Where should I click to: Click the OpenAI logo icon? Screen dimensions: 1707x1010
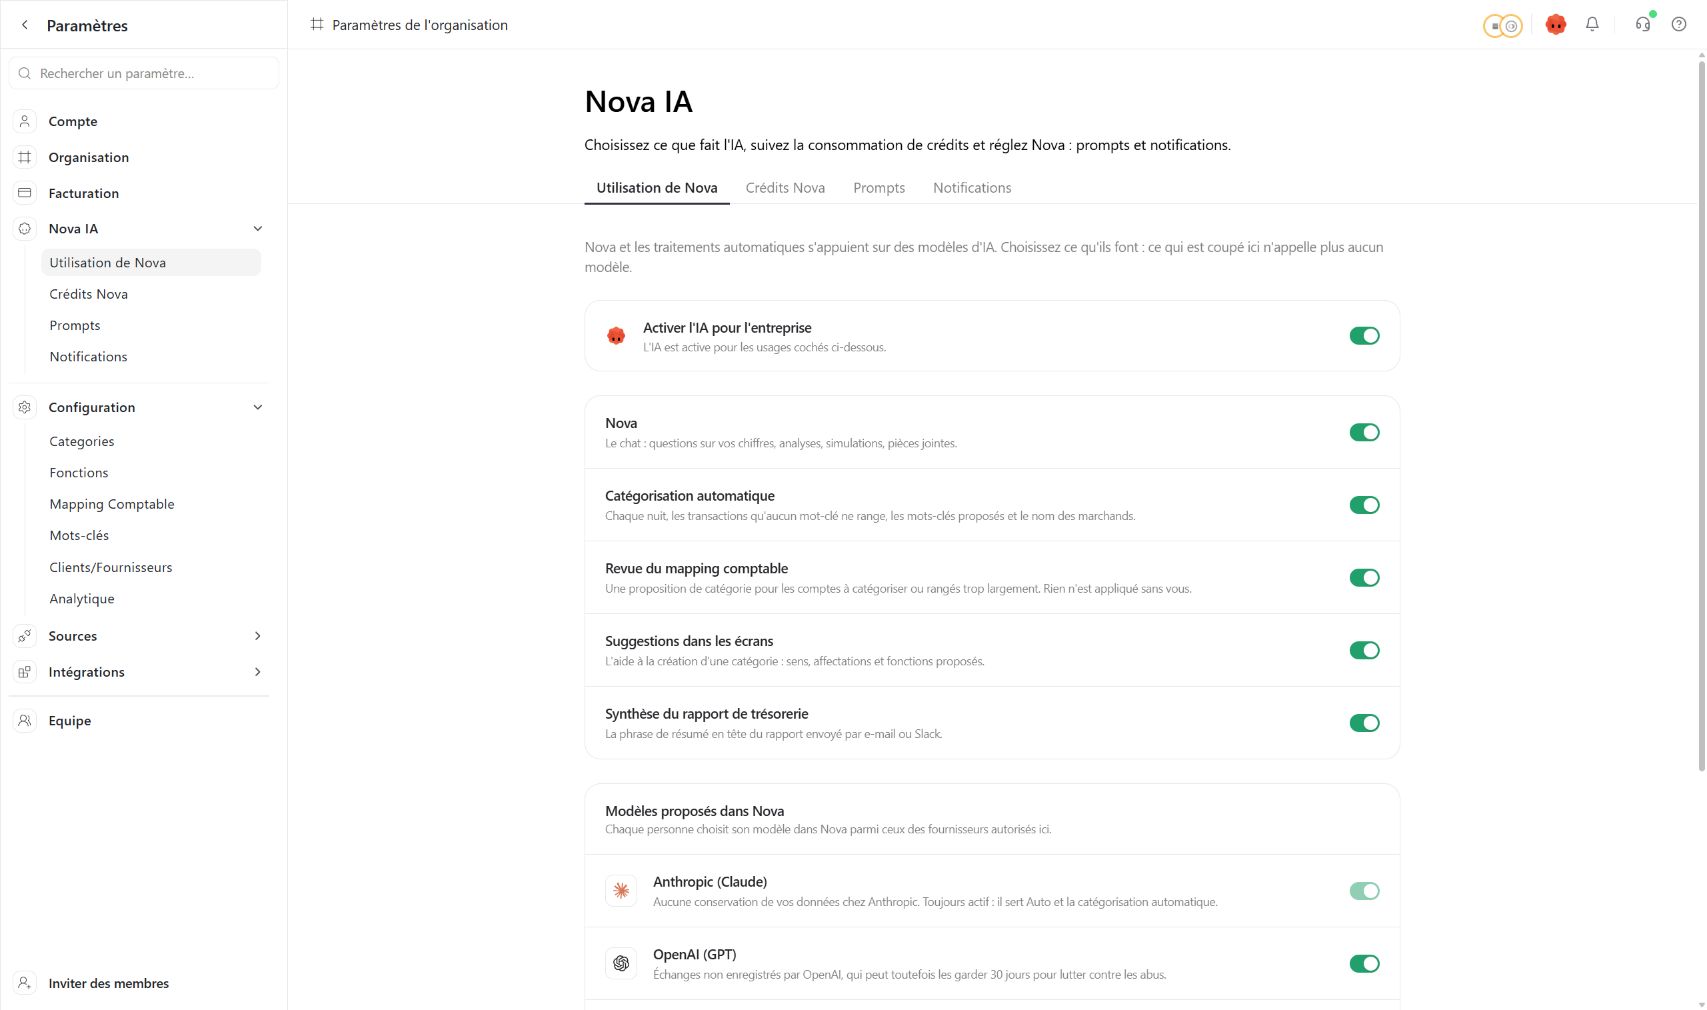[x=621, y=963]
